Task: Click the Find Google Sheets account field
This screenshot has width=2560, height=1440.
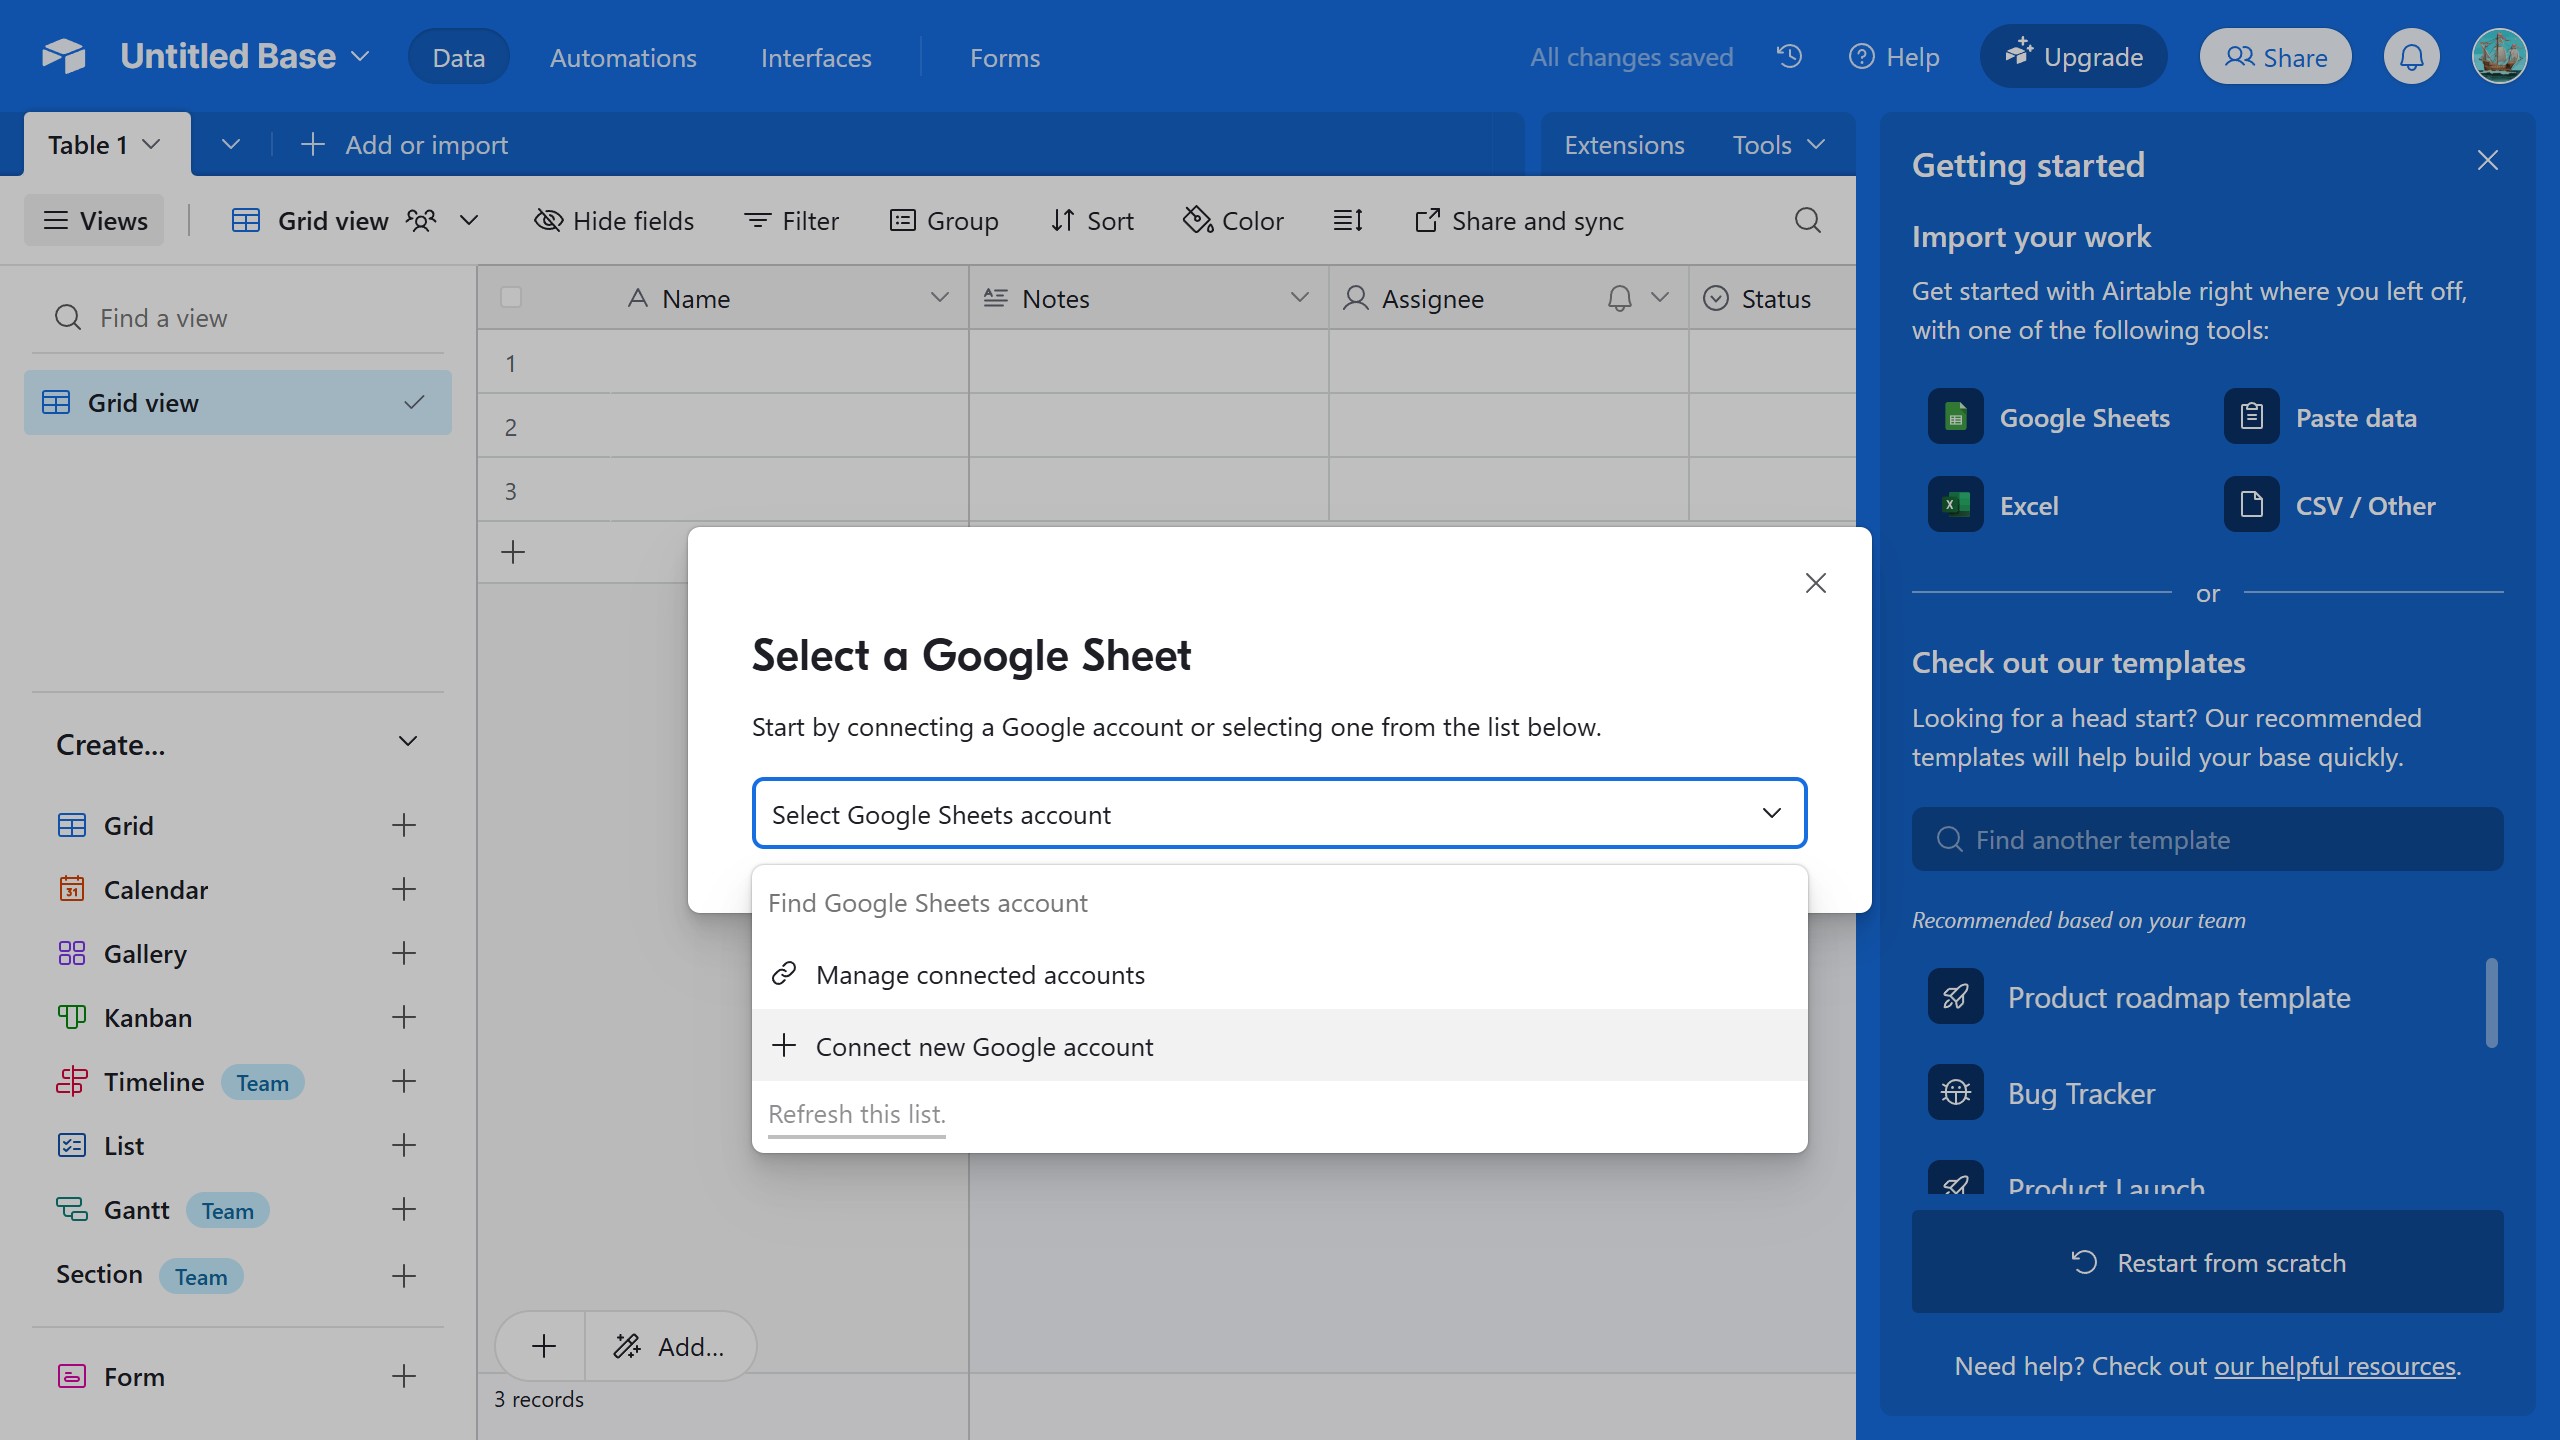Action: pos(1279,903)
